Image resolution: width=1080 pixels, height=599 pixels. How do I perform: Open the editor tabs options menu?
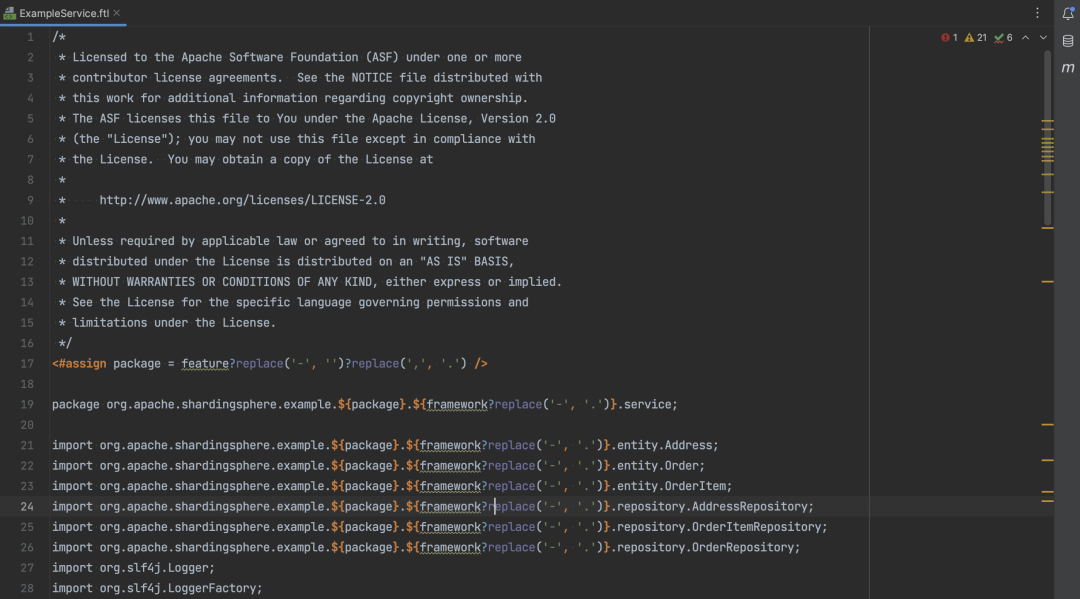point(1037,13)
